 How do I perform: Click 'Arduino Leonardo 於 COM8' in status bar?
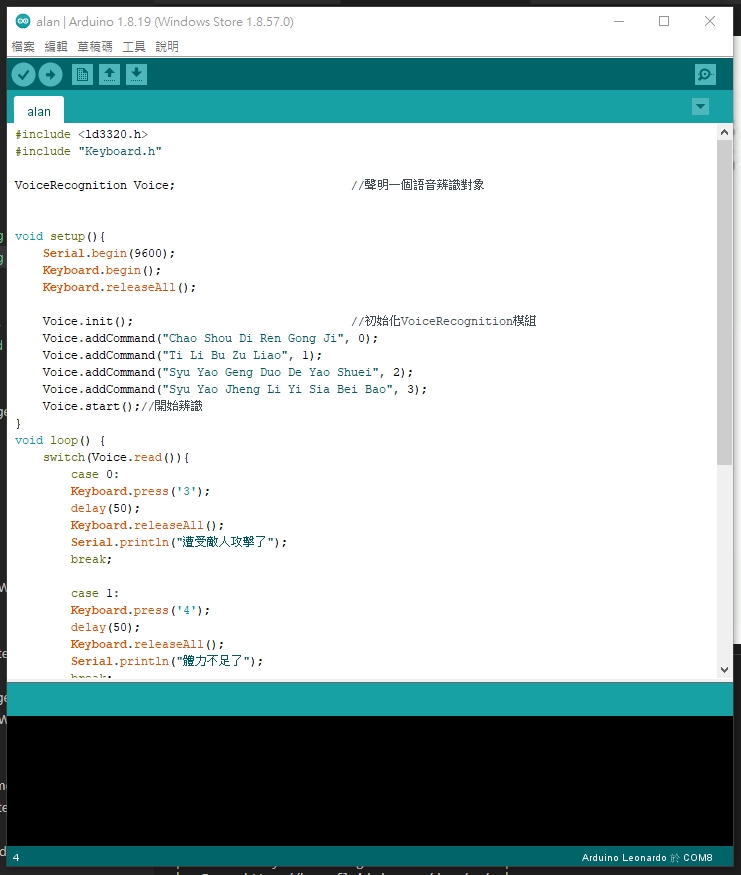coord(647,858)
